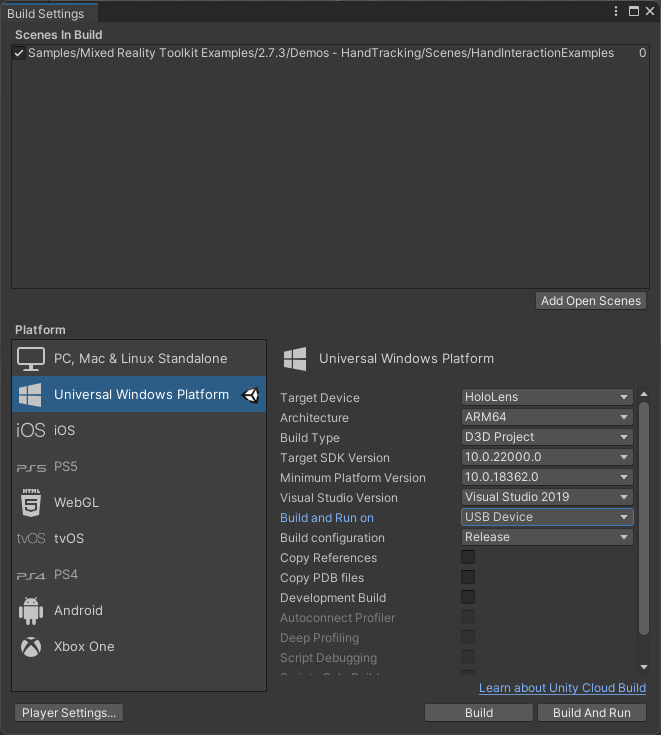Click the Architecture label
Screen dimensions: 661x735
[x=314, y=418]
